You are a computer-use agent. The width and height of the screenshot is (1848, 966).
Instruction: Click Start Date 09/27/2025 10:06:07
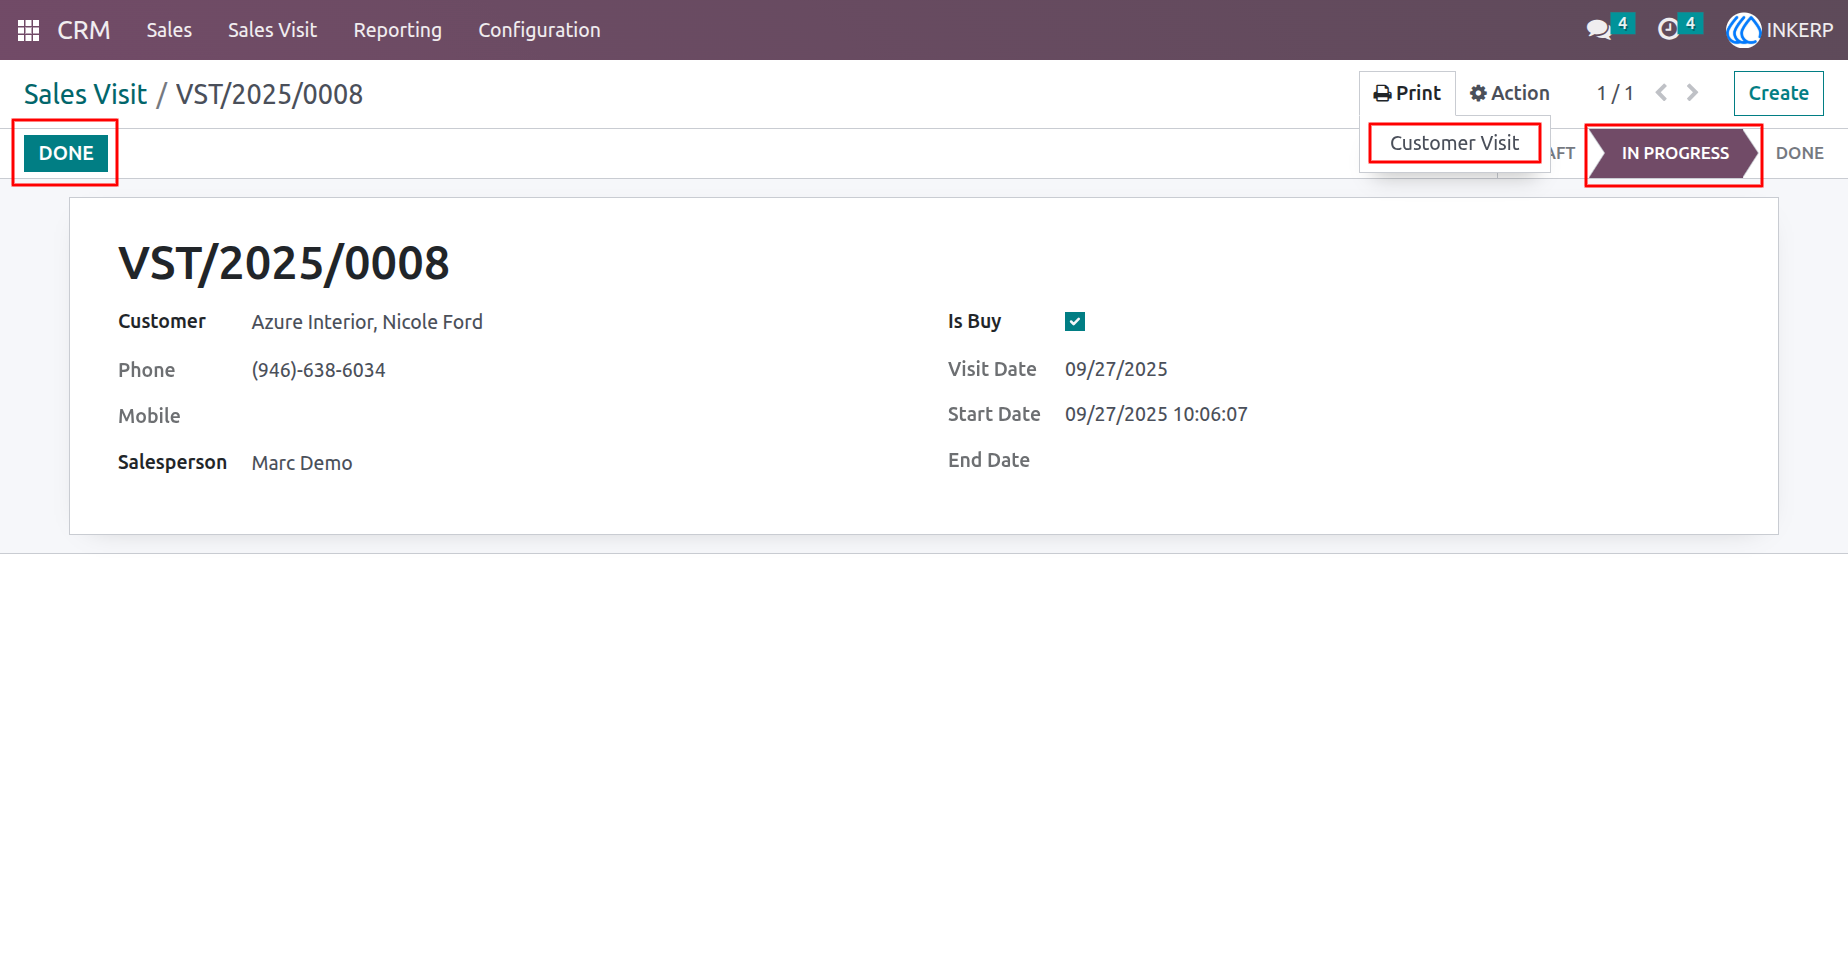pos(1156,414)
